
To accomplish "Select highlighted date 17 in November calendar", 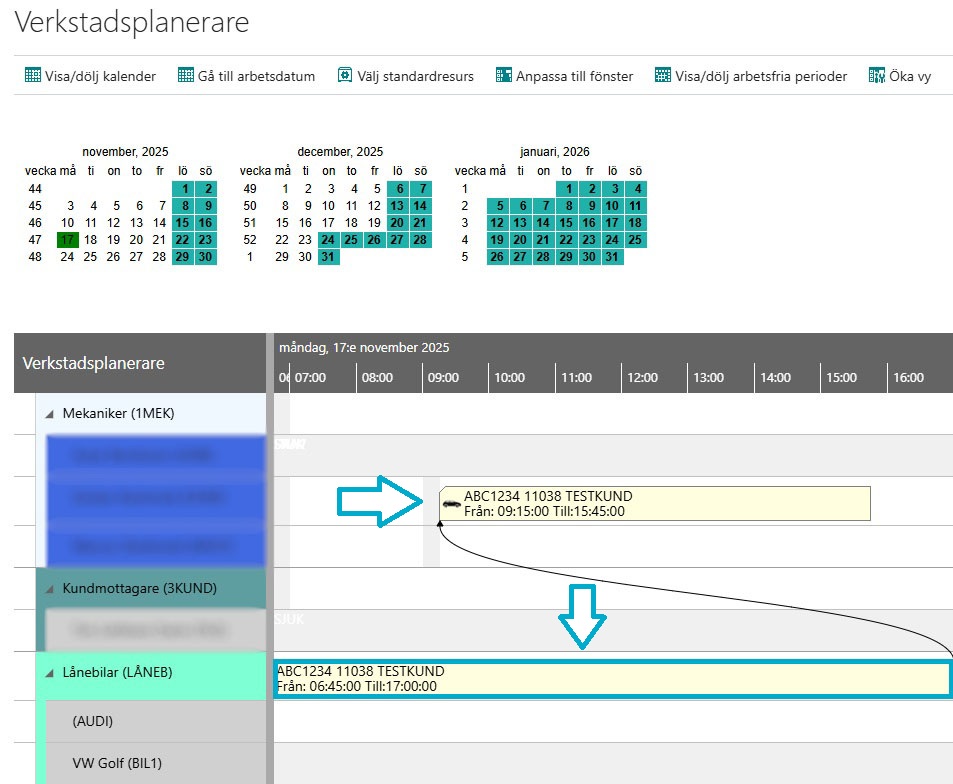I will pyautogui.click(x=67, y=240).
